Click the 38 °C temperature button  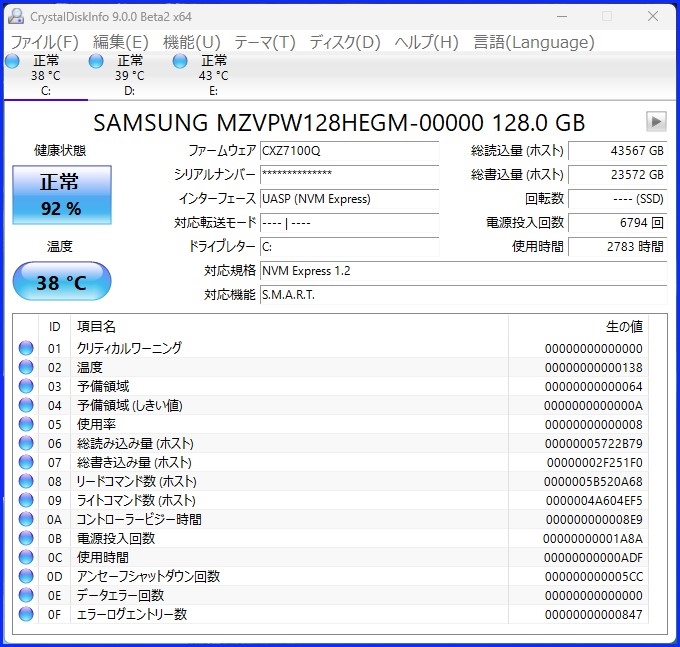coord(62,281)
